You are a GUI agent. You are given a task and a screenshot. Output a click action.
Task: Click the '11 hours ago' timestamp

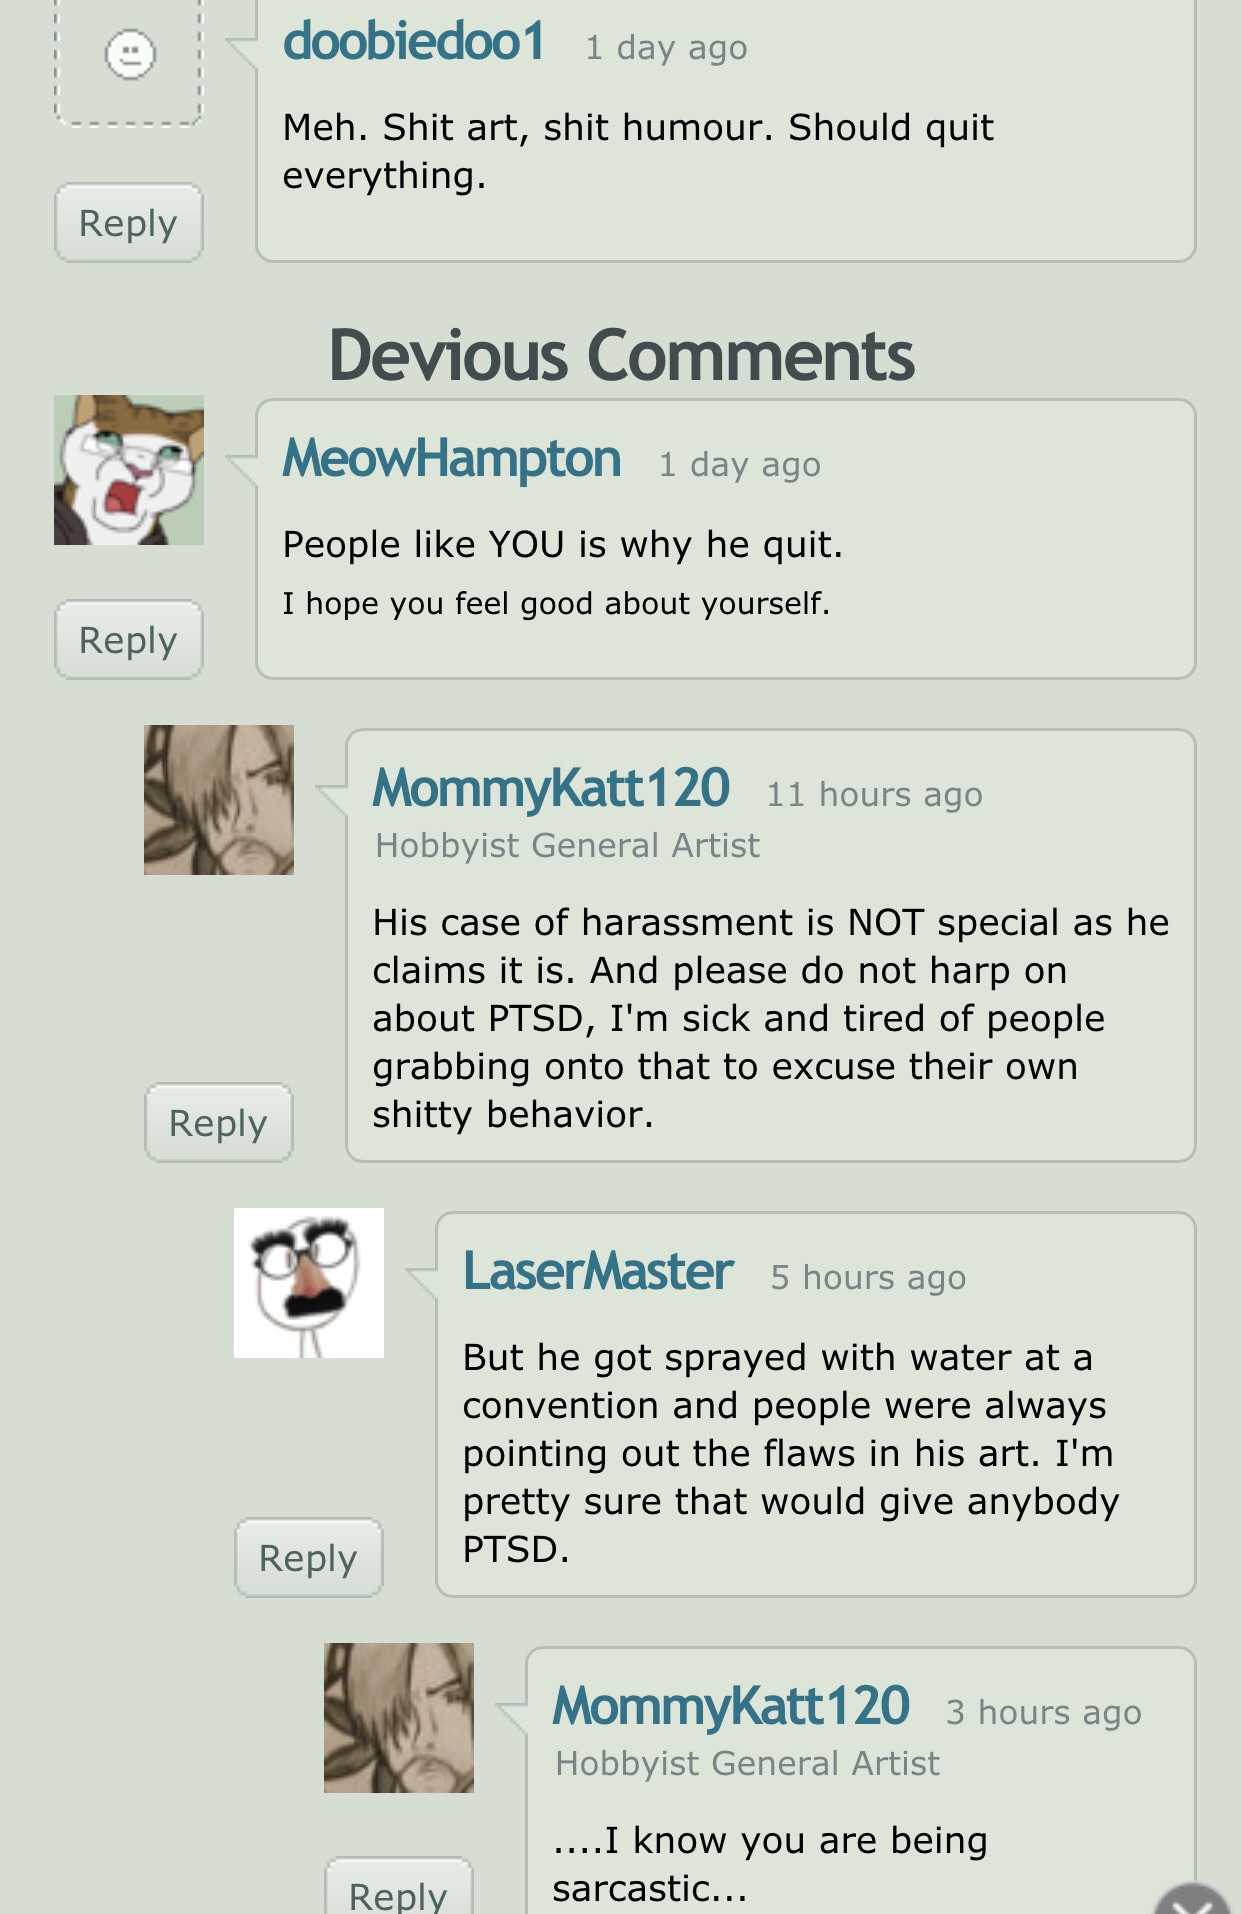tap(875, 795)
